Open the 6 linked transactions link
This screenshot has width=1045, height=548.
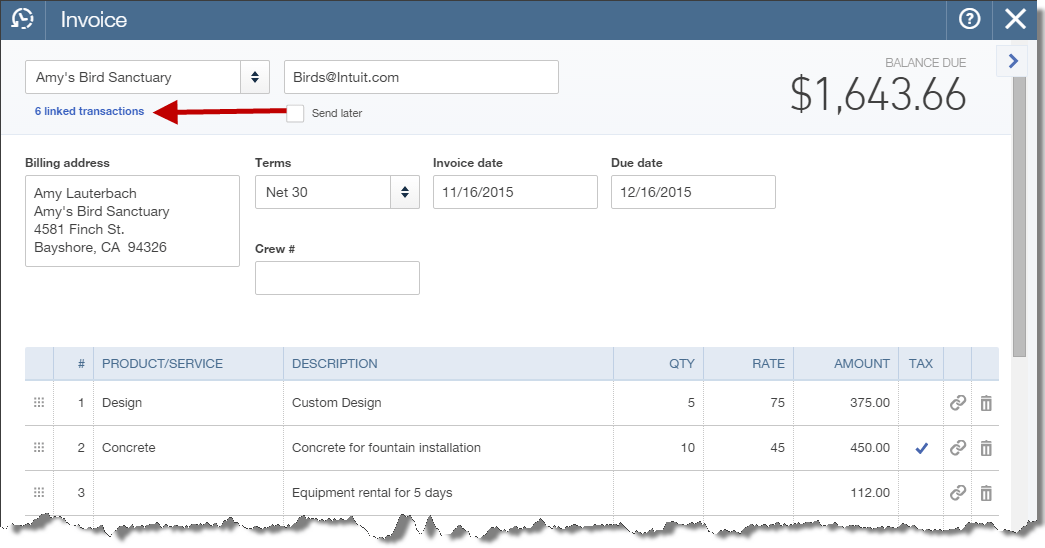[89, 111]
